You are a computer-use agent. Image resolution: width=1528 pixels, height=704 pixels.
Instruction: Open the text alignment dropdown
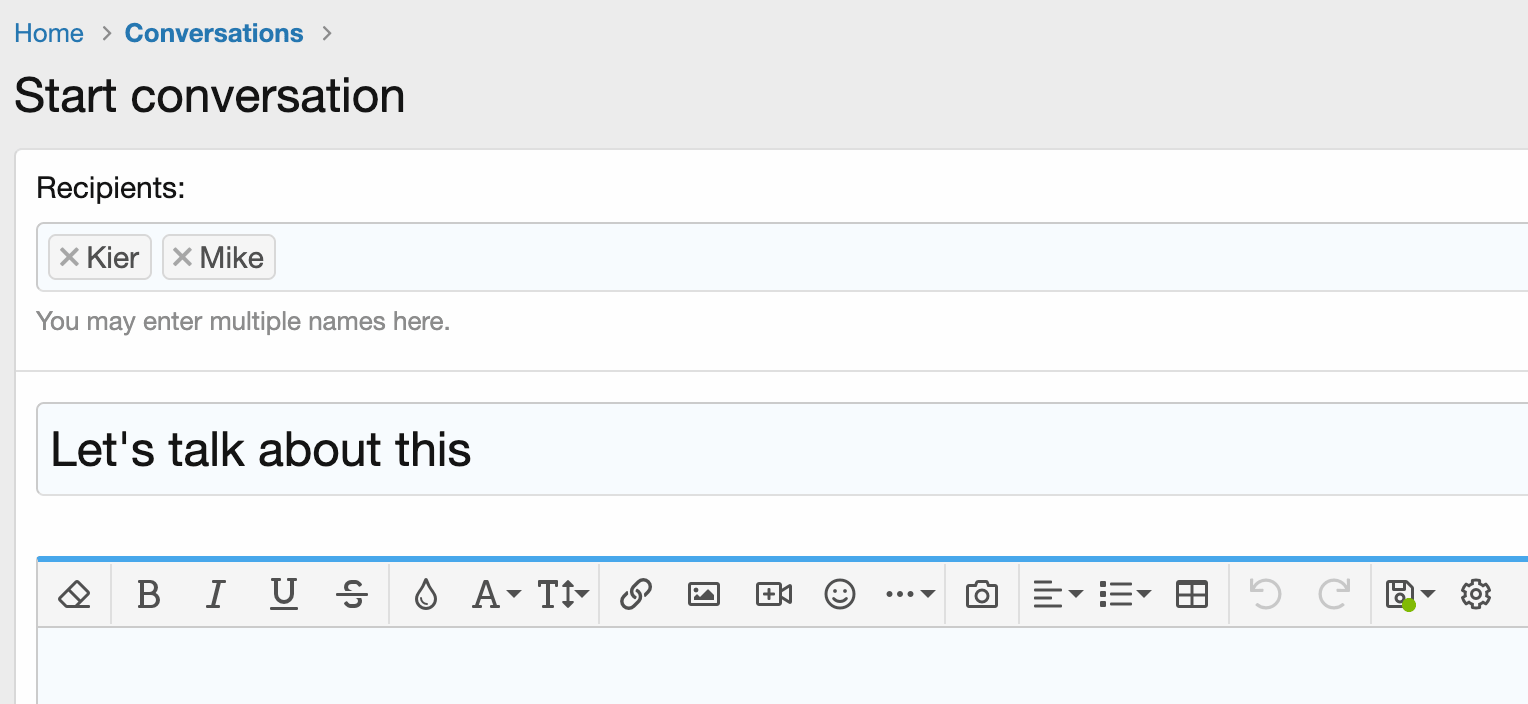pyautogui.click(x=1057, y=595)
